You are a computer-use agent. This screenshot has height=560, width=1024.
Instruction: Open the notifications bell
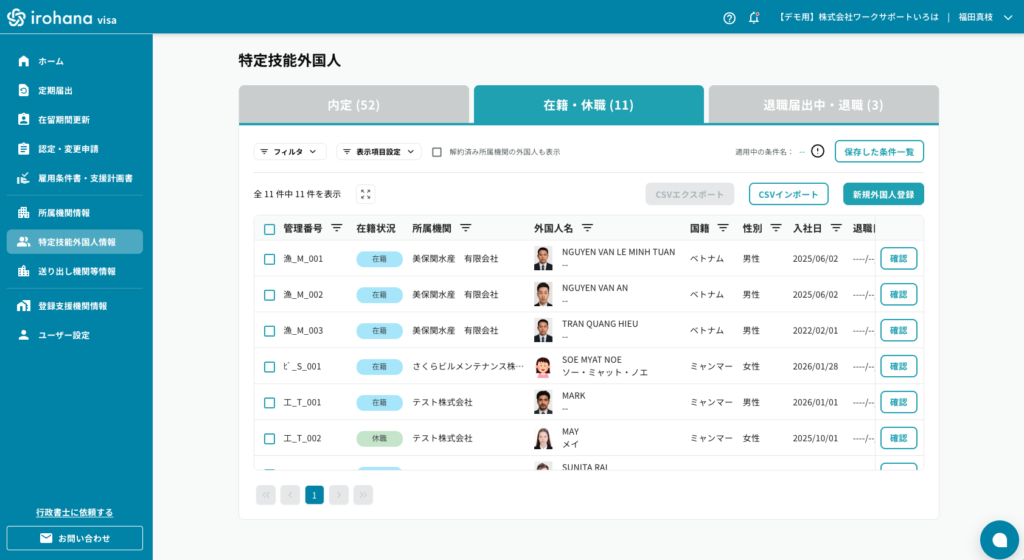pyautogui.click(x=754, y=18)
